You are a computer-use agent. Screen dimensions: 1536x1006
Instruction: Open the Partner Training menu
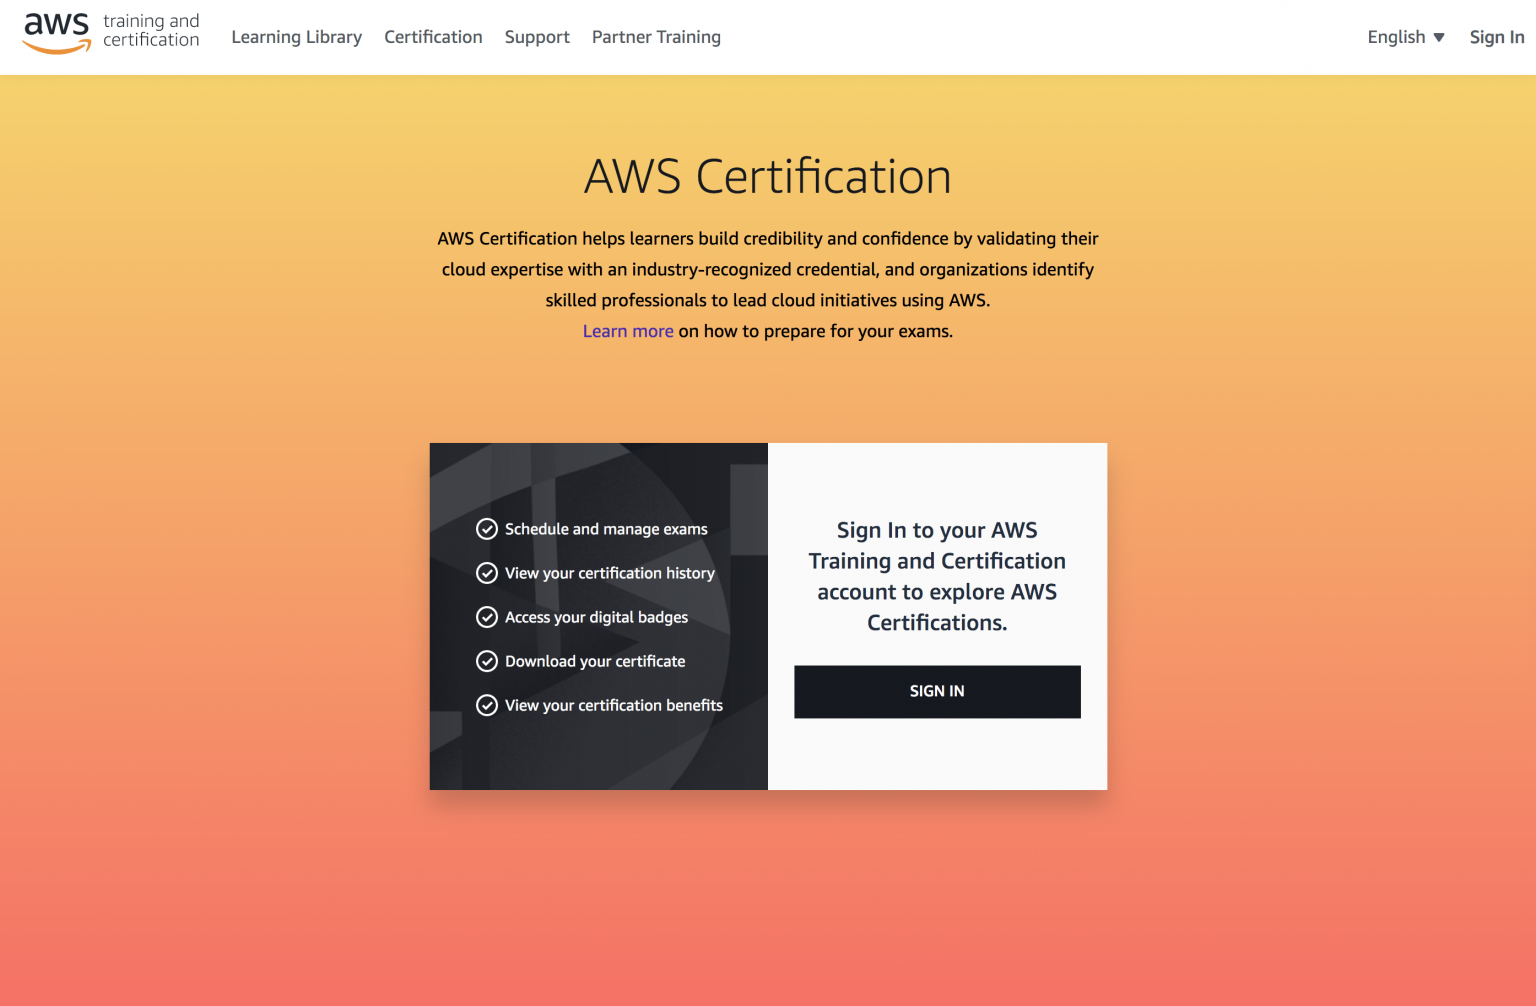pos(656,37)
